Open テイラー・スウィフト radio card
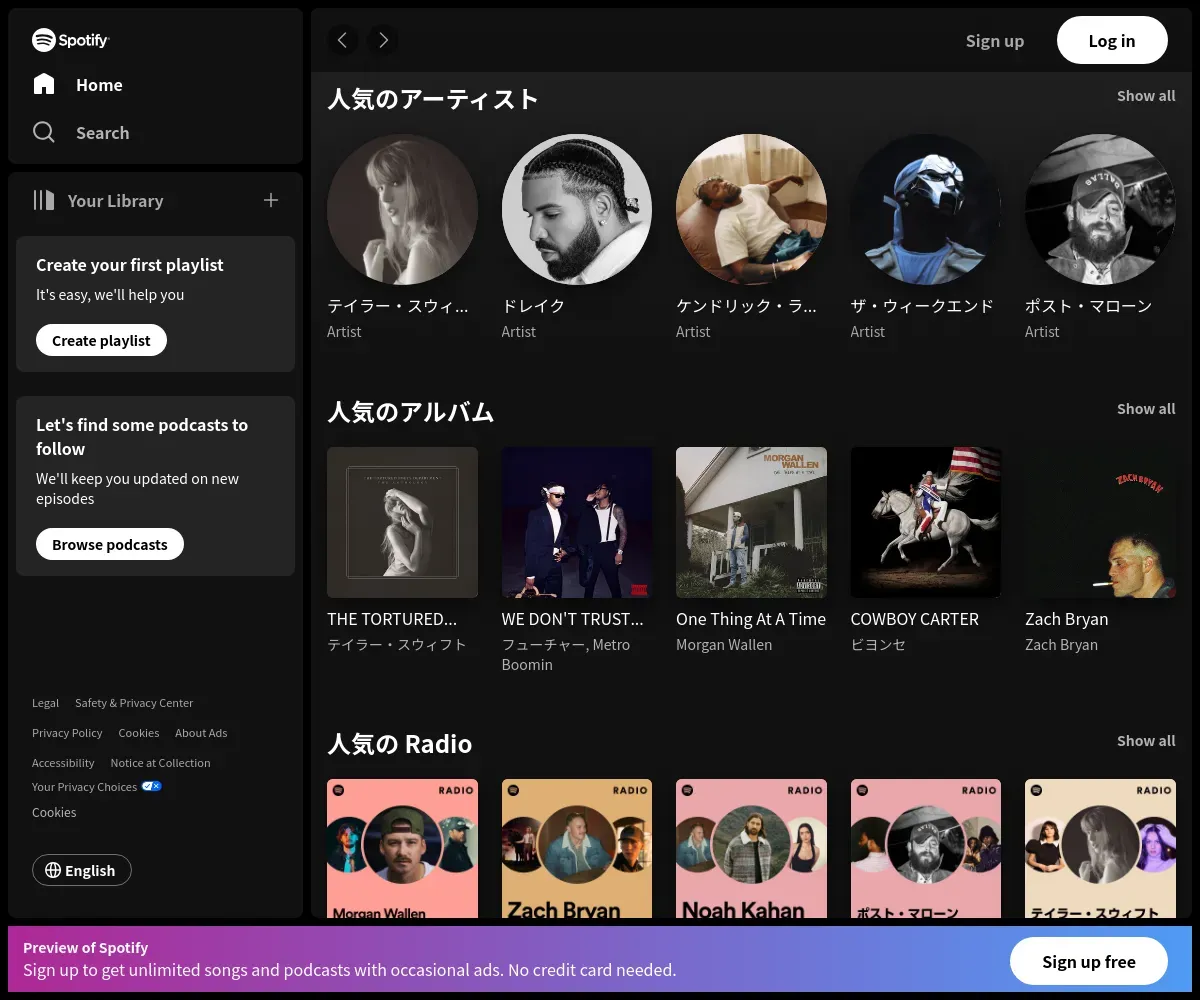The height and width of the screenshot is (1000, 1200). tap(1100, 848)
